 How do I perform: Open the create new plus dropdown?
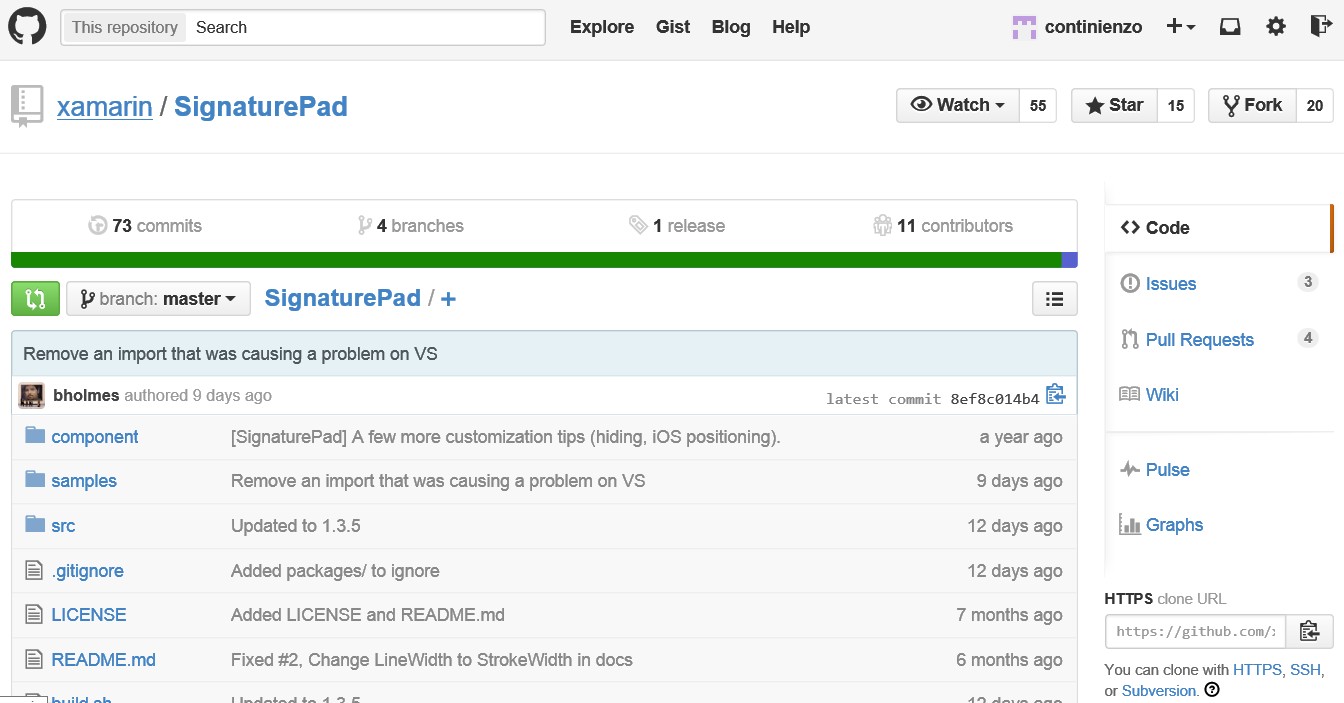1181,27
